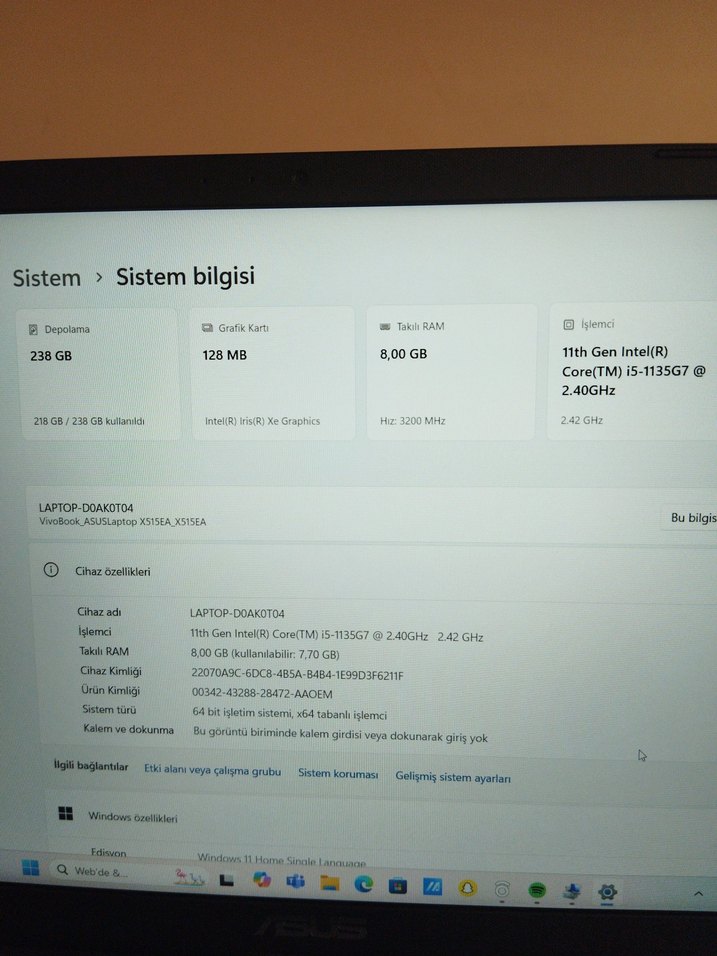Go back to Sistem breadcrumb
Viewport: 717px width, 956px height.
47,278
